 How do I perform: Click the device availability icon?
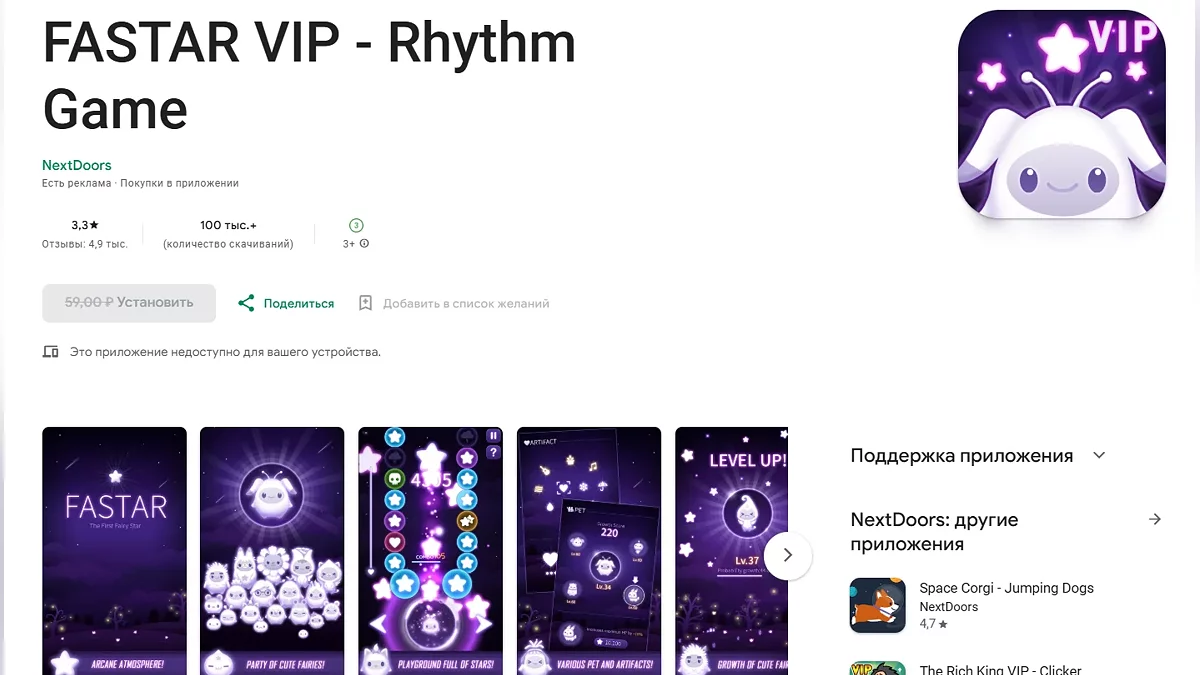click(50, 352)
